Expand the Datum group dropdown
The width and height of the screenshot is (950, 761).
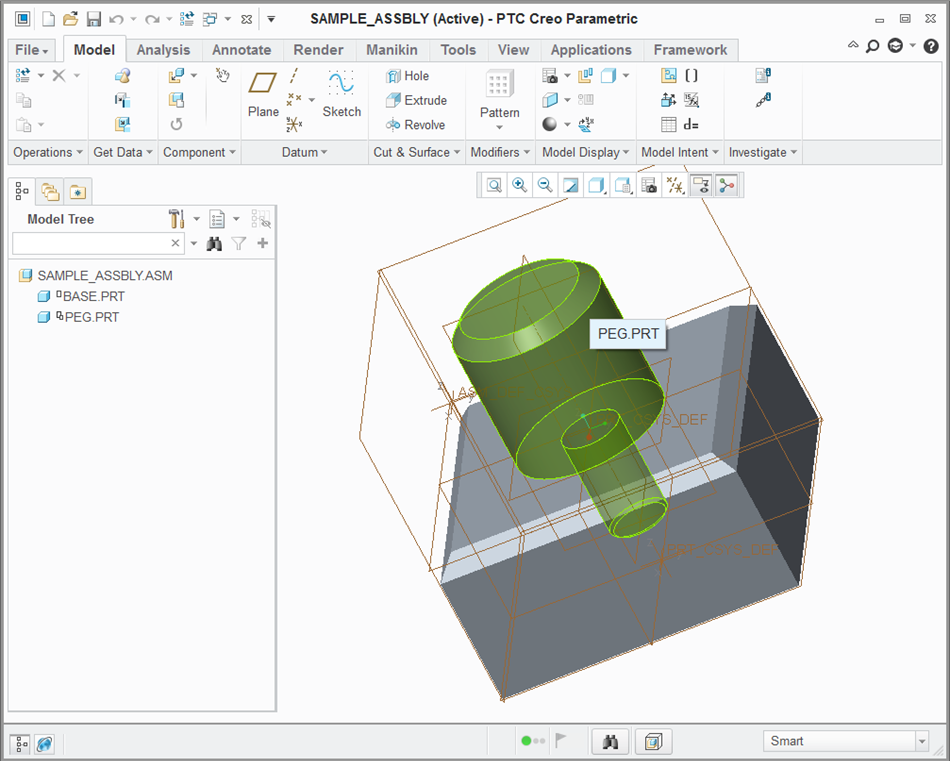tap(305, 153)
